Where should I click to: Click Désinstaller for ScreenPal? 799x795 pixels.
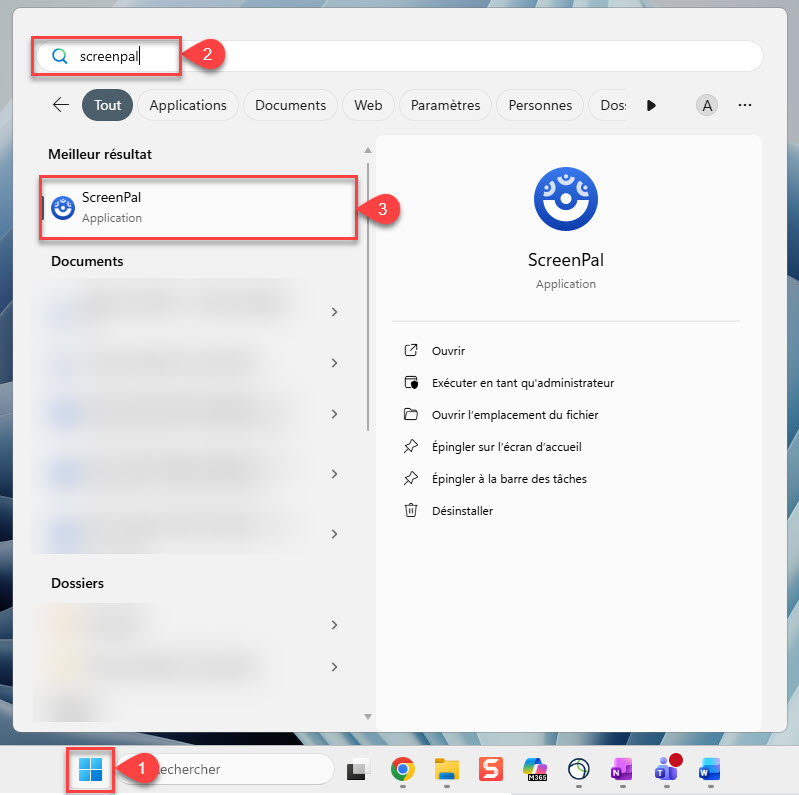pos(462,511)
